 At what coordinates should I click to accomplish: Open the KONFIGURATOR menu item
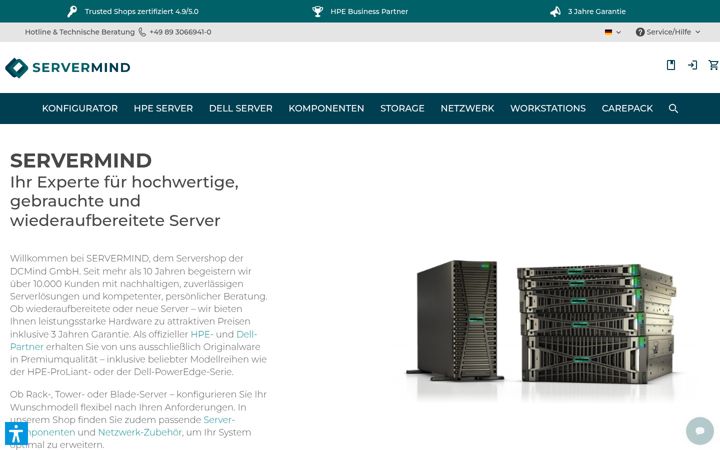[80, 108]
